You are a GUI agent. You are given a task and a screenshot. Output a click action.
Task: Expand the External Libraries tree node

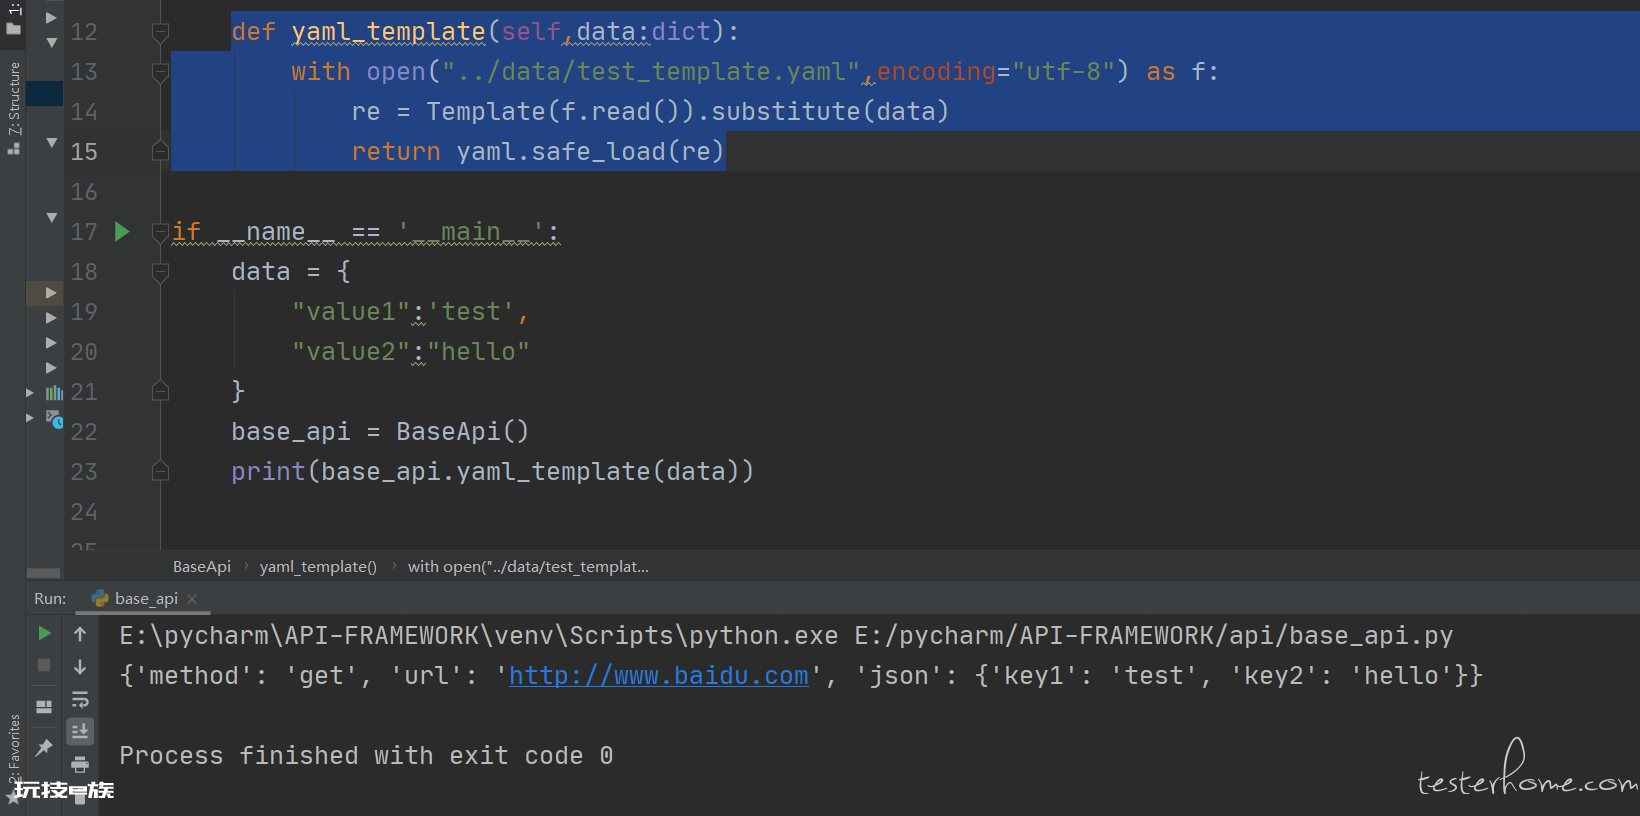pyautogui.click(x=30, y=393)
